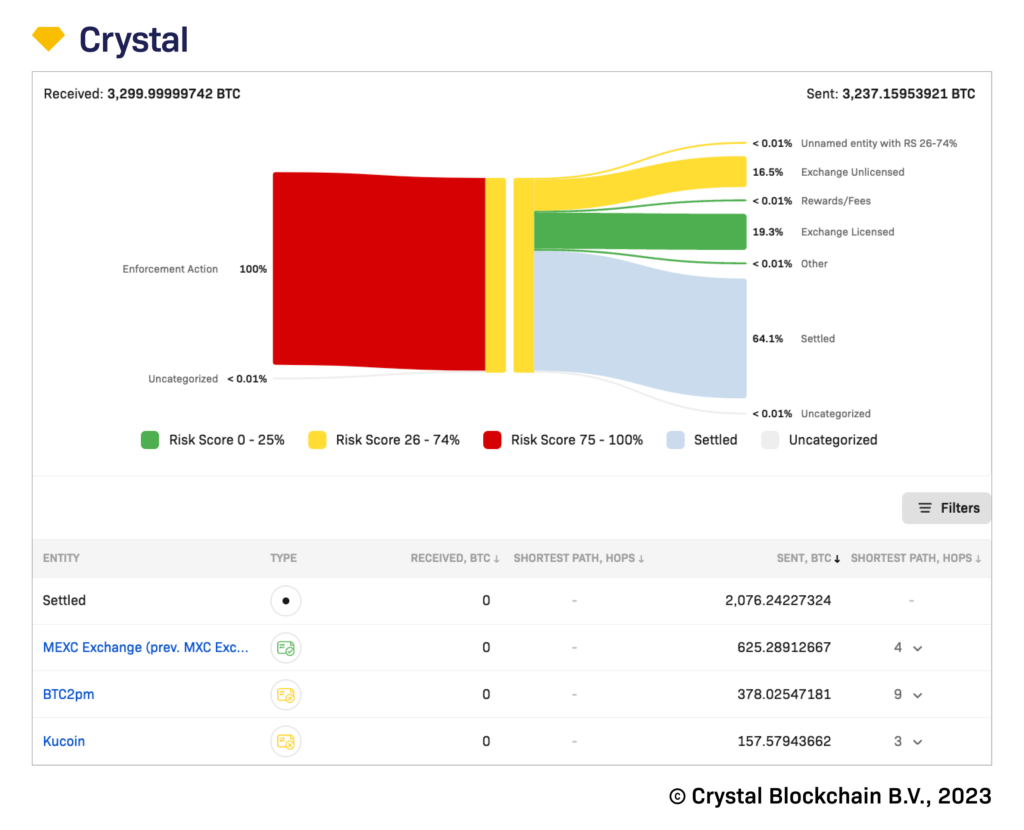The width and height of the screenshot is (1024, 830).
Task: Click the green Exchange Licensed flow band
Action: pos(640,232)
